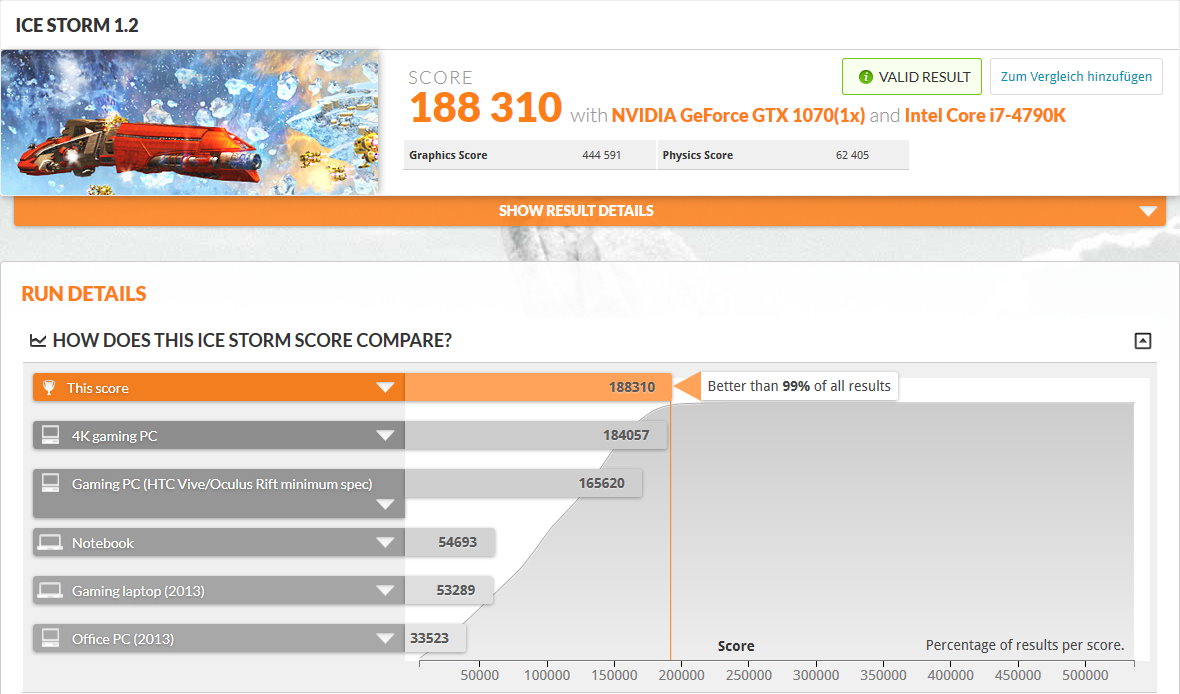Click the green info icon on VALID RESULT
The width and height of the screenshot is (1180, 694).
(865, 77)
